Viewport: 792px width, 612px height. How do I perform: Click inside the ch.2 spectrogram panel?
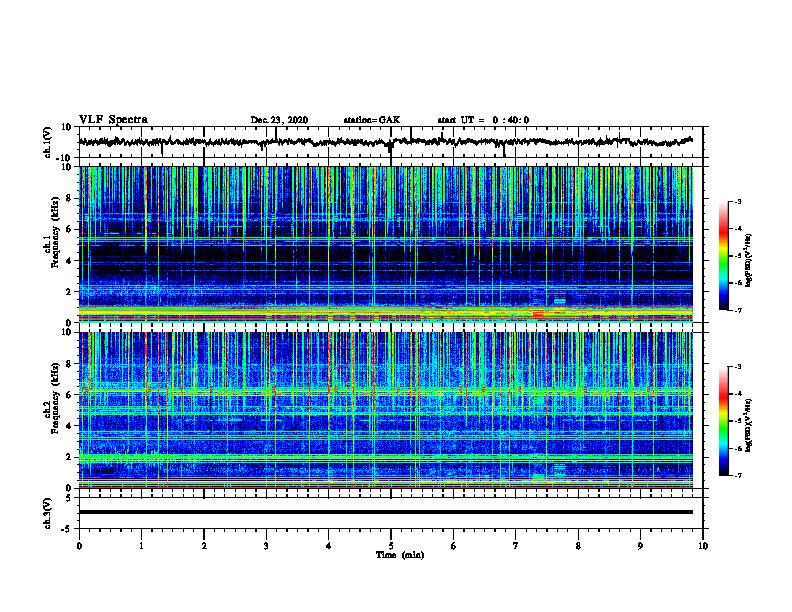tap(386, 410)
